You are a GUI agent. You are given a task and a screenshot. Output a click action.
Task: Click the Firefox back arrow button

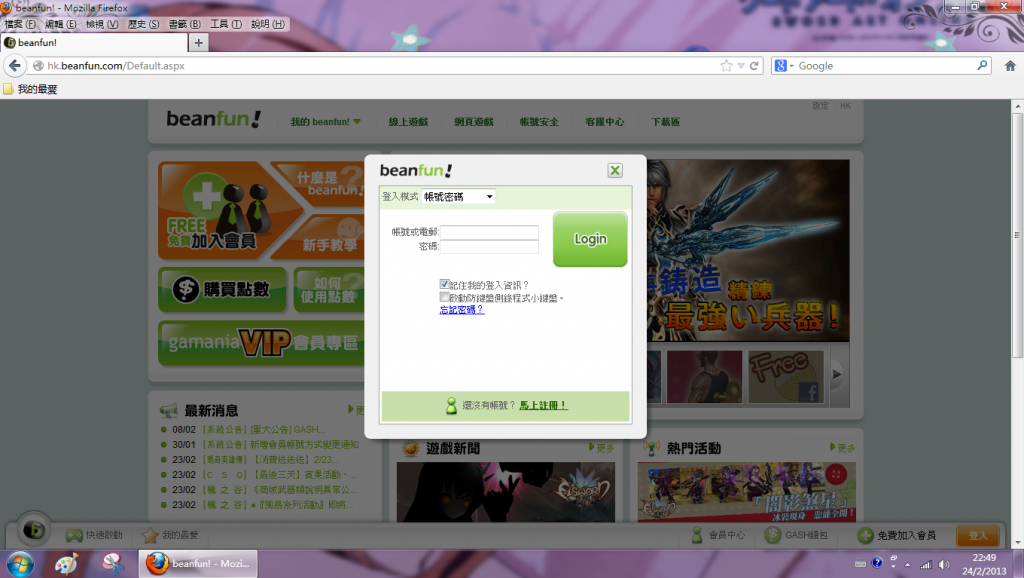tap(15, 66)
